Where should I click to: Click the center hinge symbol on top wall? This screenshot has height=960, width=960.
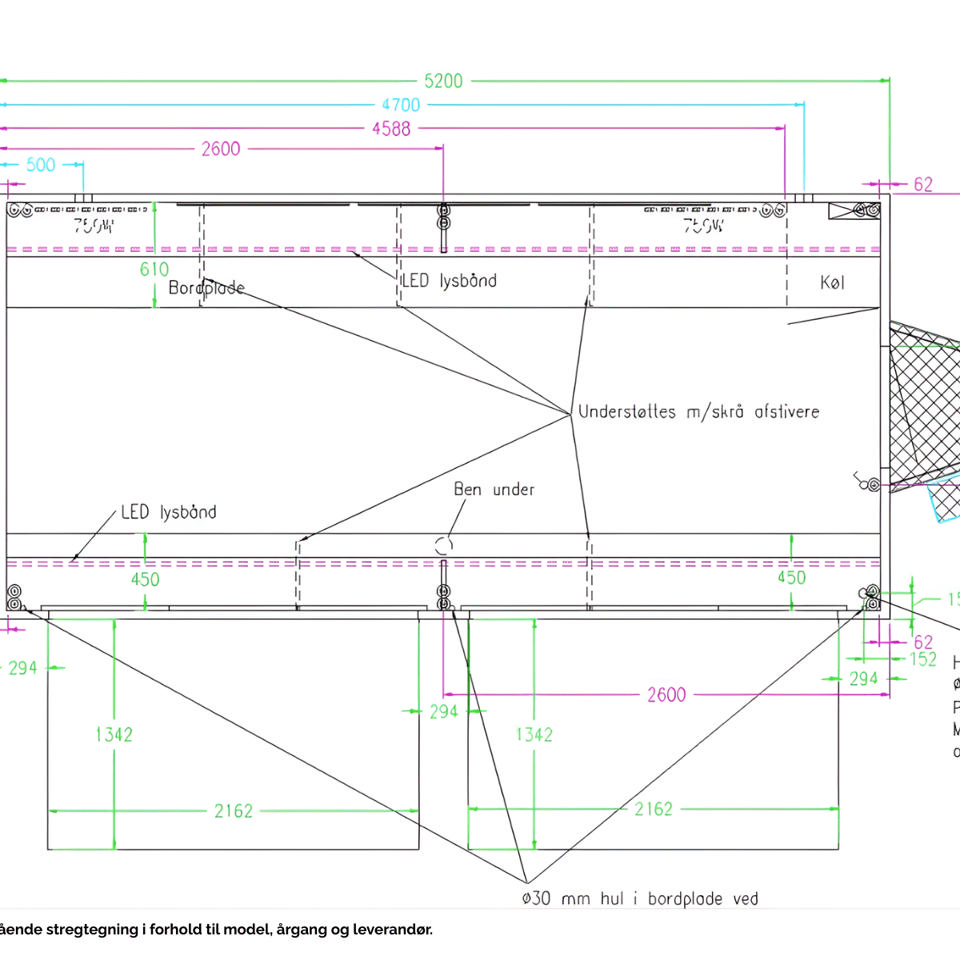click(x=443, y=215)
